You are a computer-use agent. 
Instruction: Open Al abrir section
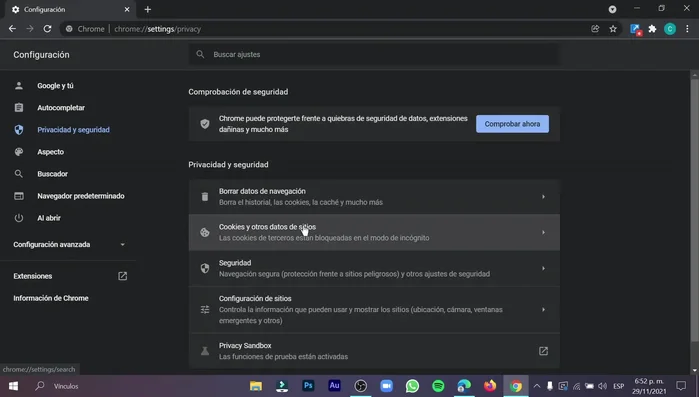tap(49, 218)
